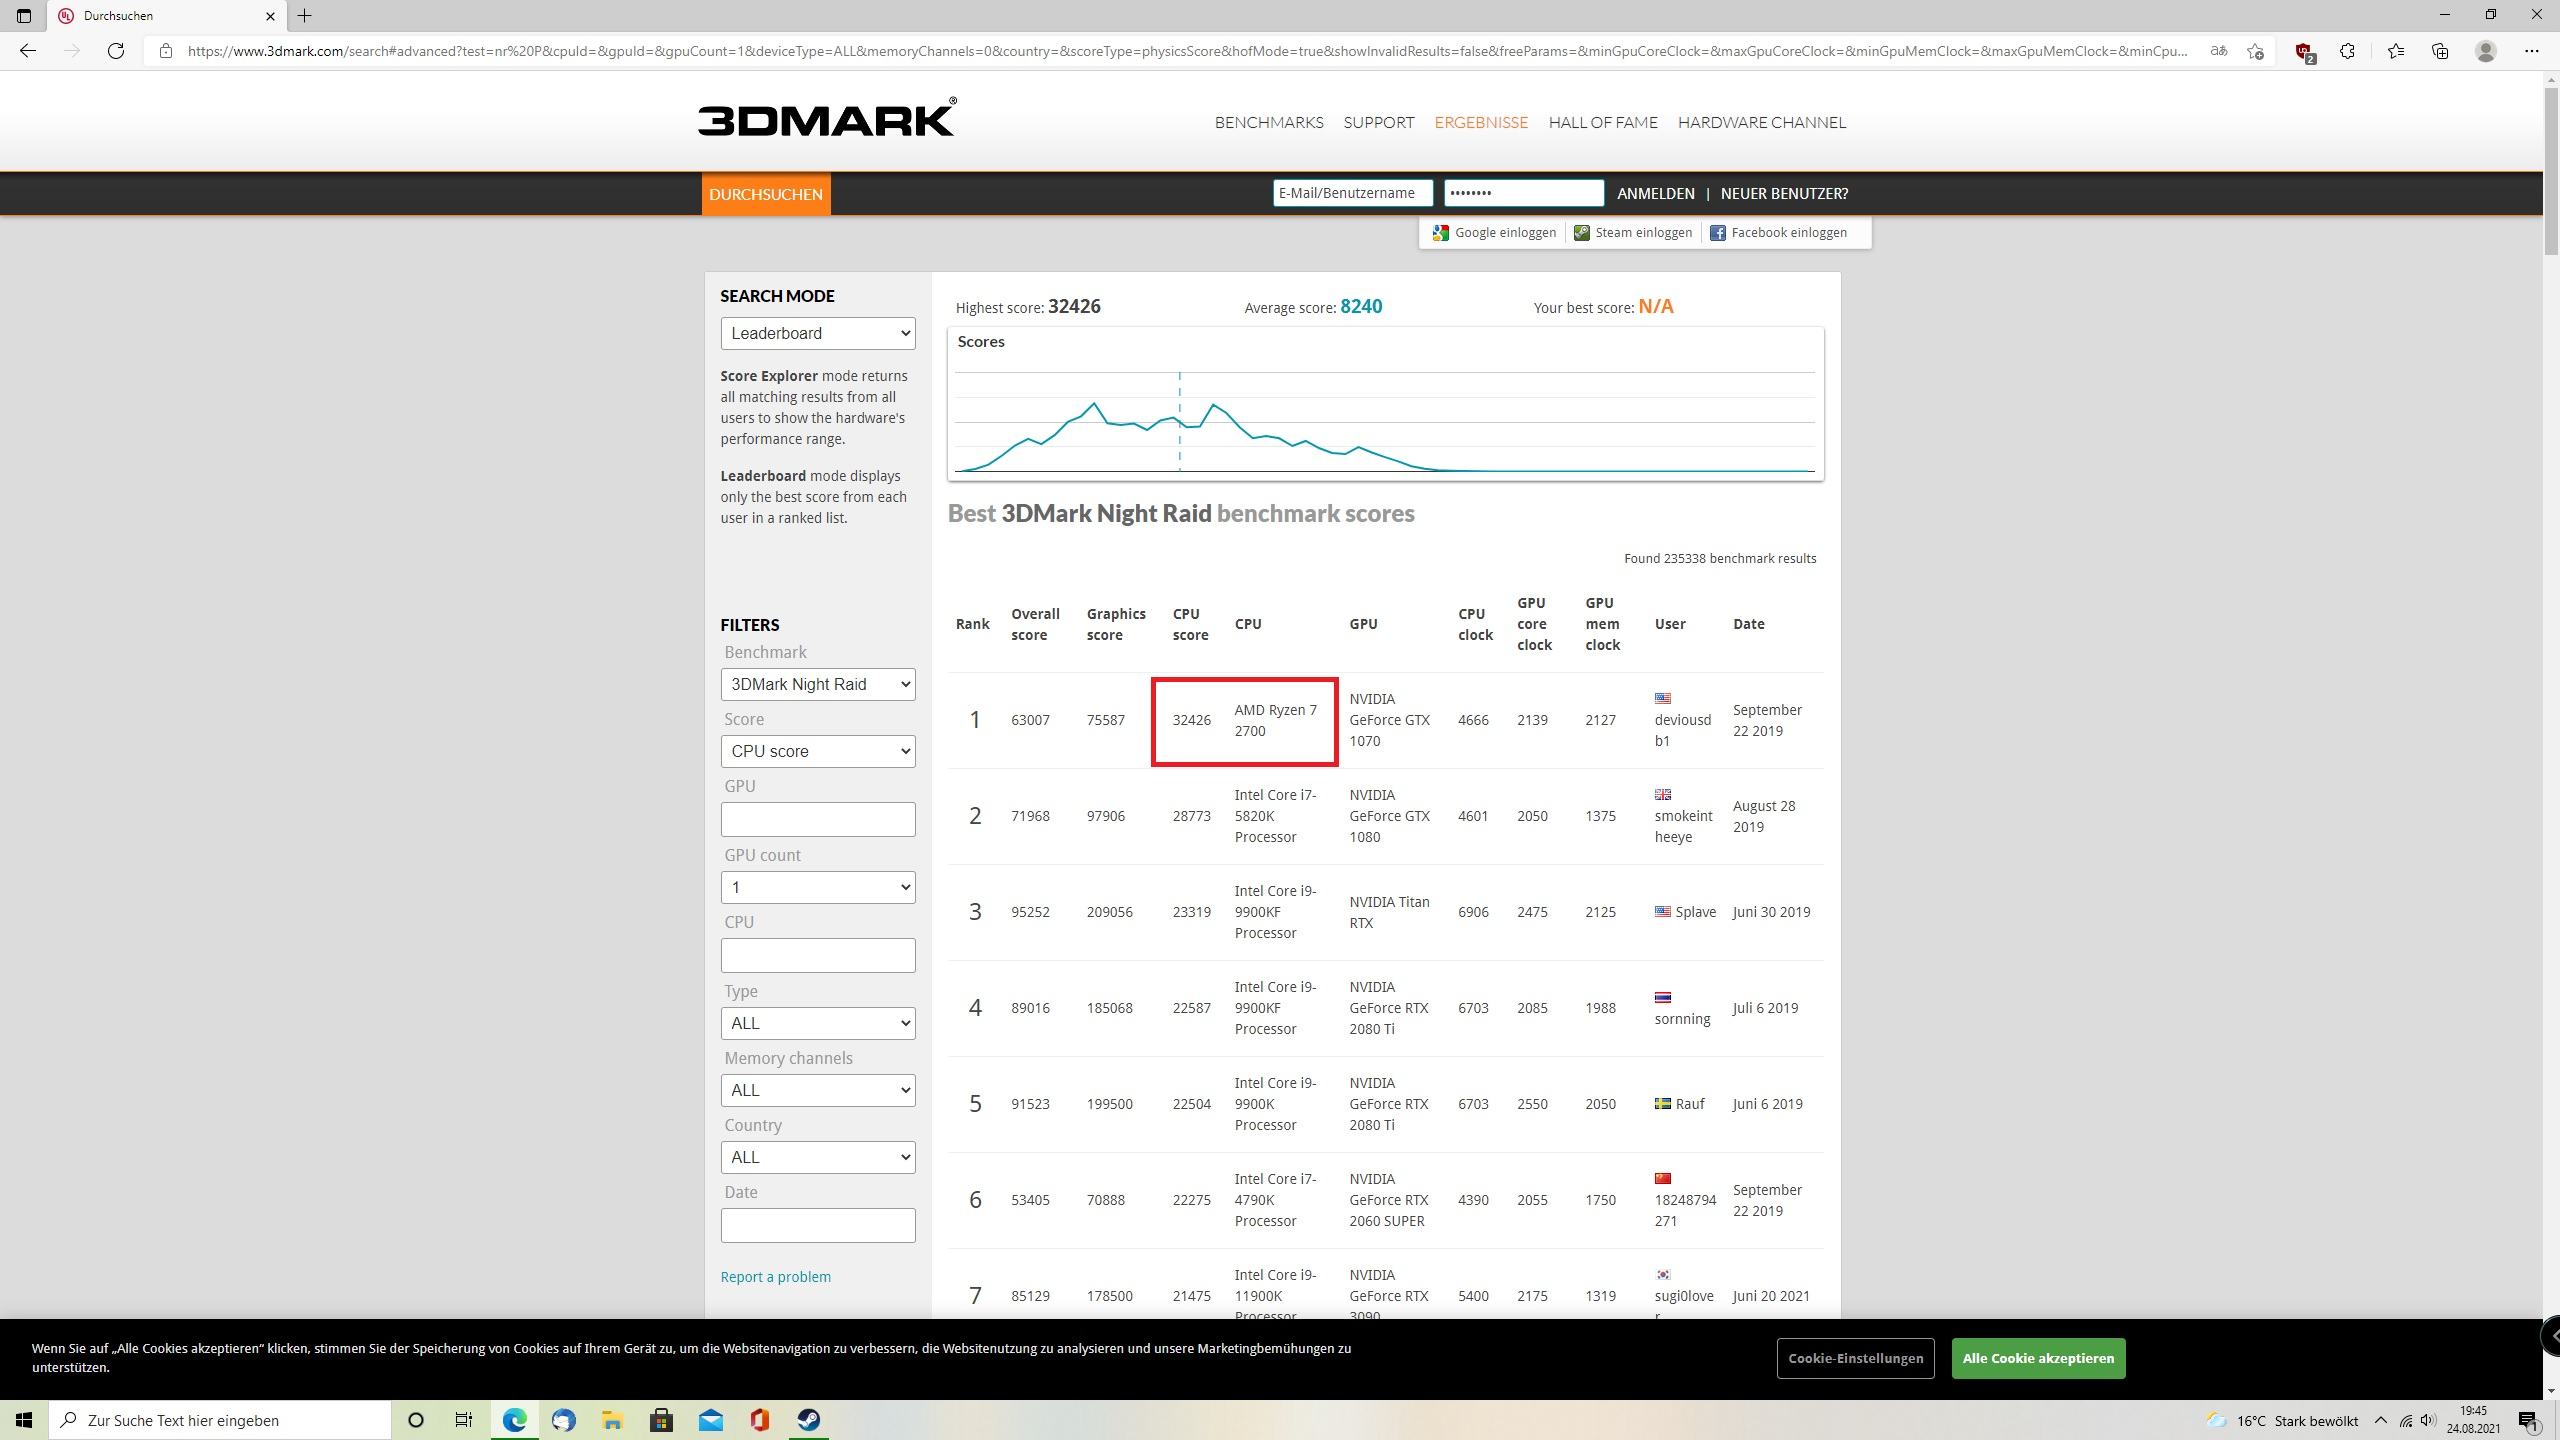Open the Memory channels dropdown
The image size is (2560, 1440).
pos(818,1091)
